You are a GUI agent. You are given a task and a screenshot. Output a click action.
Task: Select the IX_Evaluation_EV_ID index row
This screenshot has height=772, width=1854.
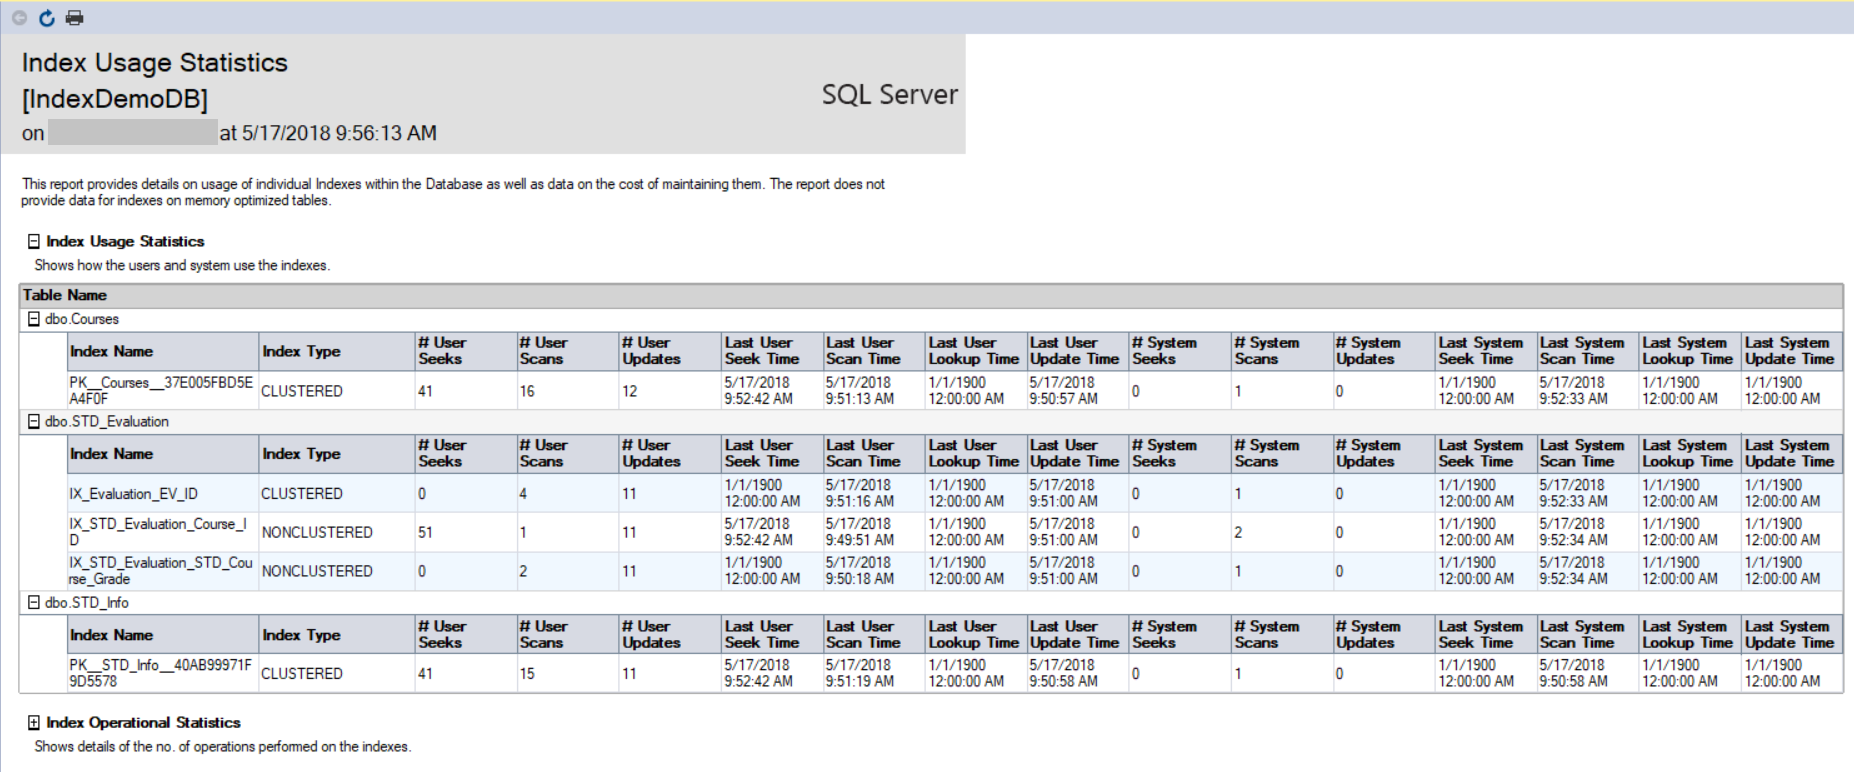pos(133,494)
